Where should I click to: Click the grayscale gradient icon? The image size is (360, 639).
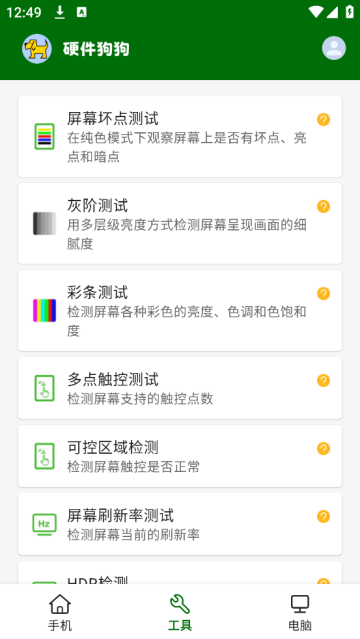[x=44, y=223]
